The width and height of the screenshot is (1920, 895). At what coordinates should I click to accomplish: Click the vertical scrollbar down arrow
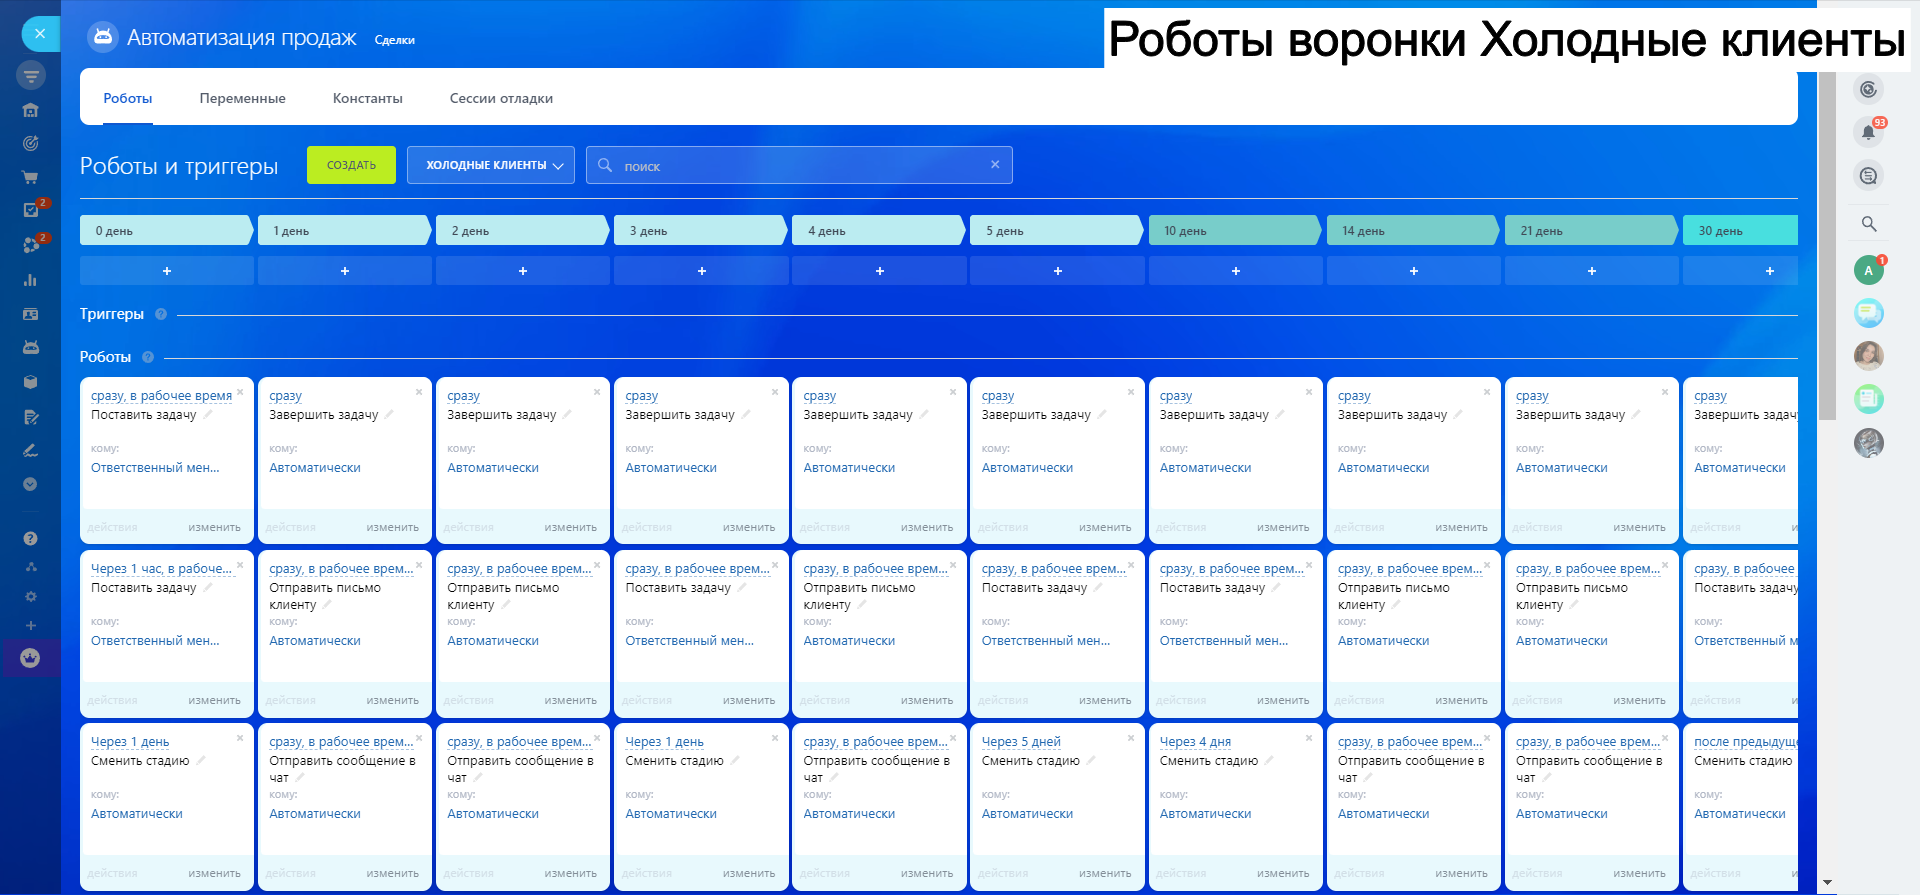[1828, 883]
